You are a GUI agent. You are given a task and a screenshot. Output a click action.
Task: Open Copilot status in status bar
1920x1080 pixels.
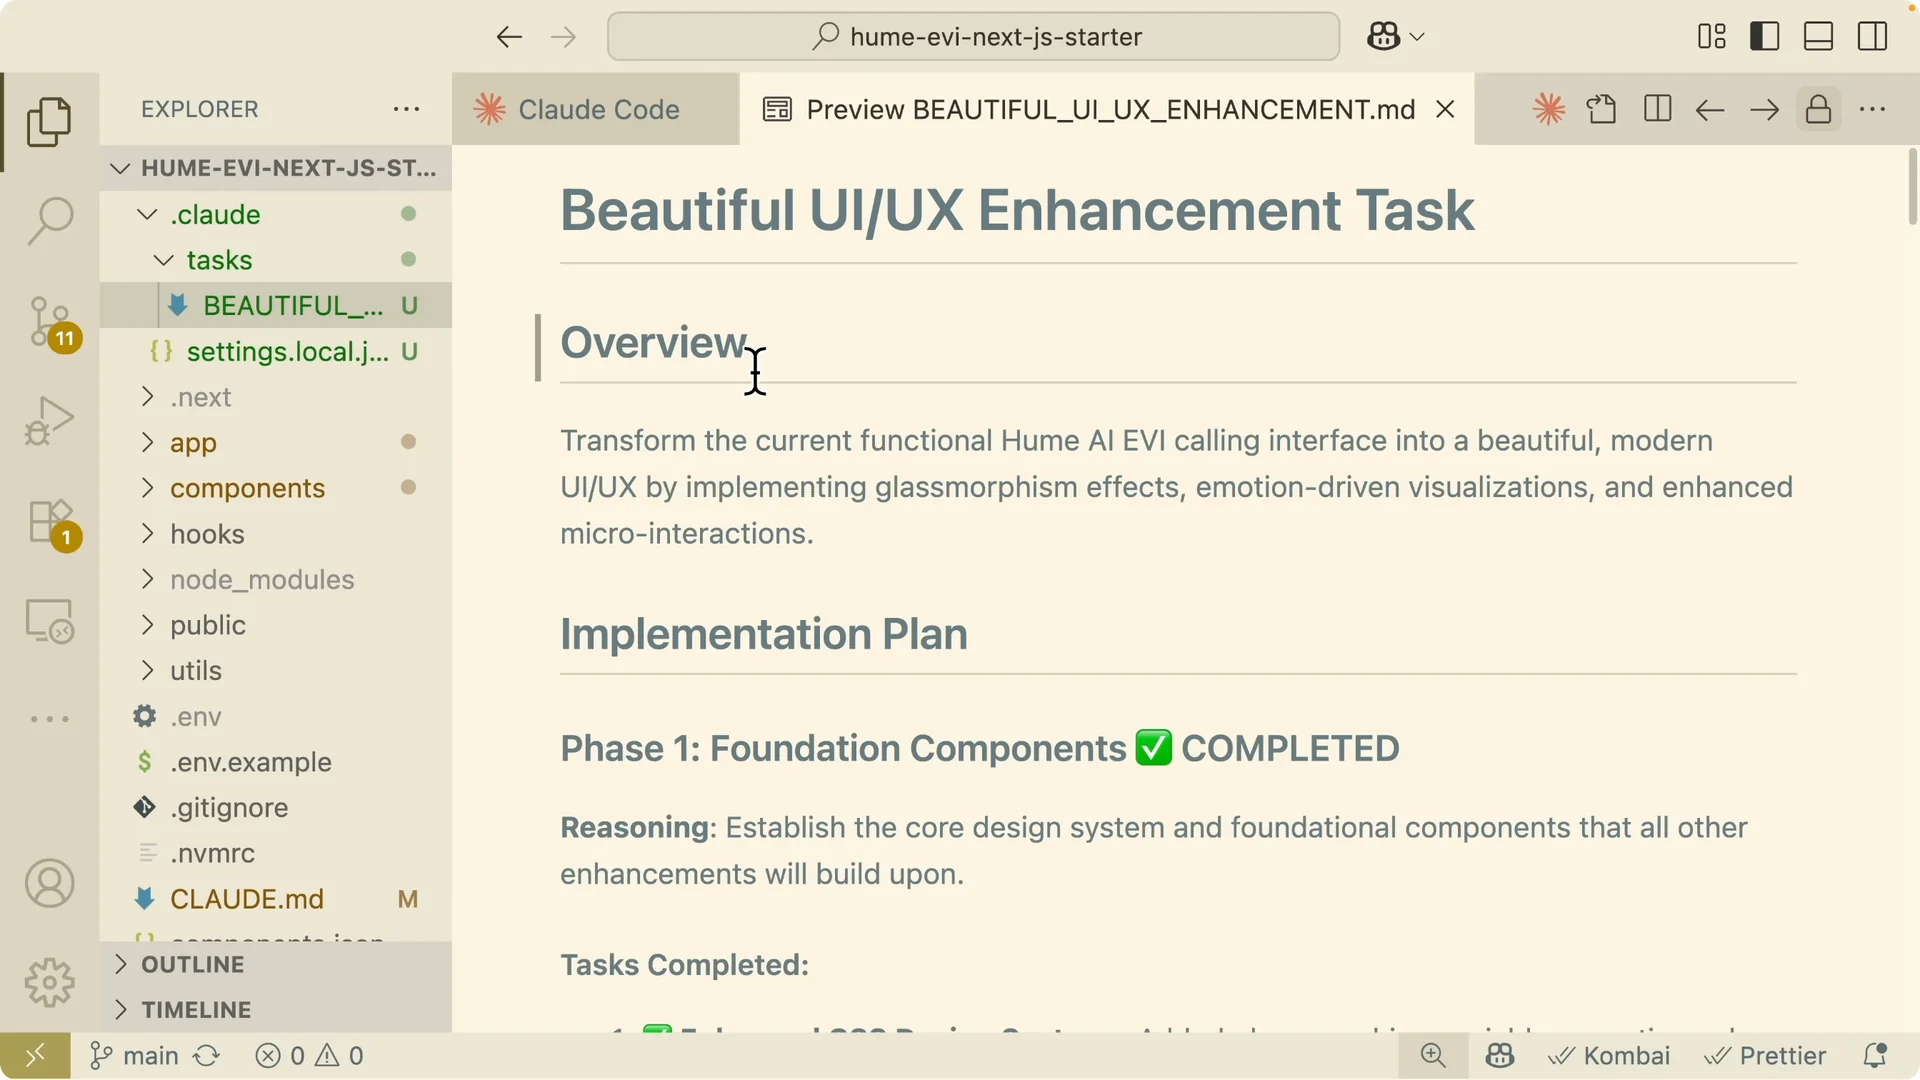point(1499,1056)
